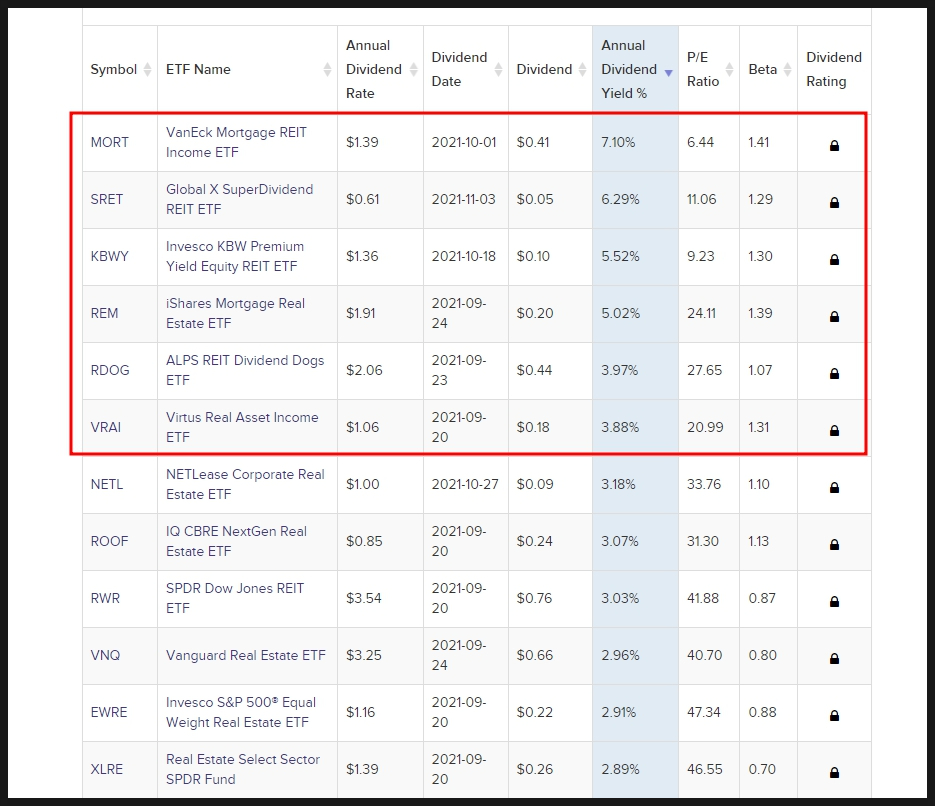The width and height of the screenshot is (935, 806).
Task: Open MORT symbol link
Action: (110, 142)
